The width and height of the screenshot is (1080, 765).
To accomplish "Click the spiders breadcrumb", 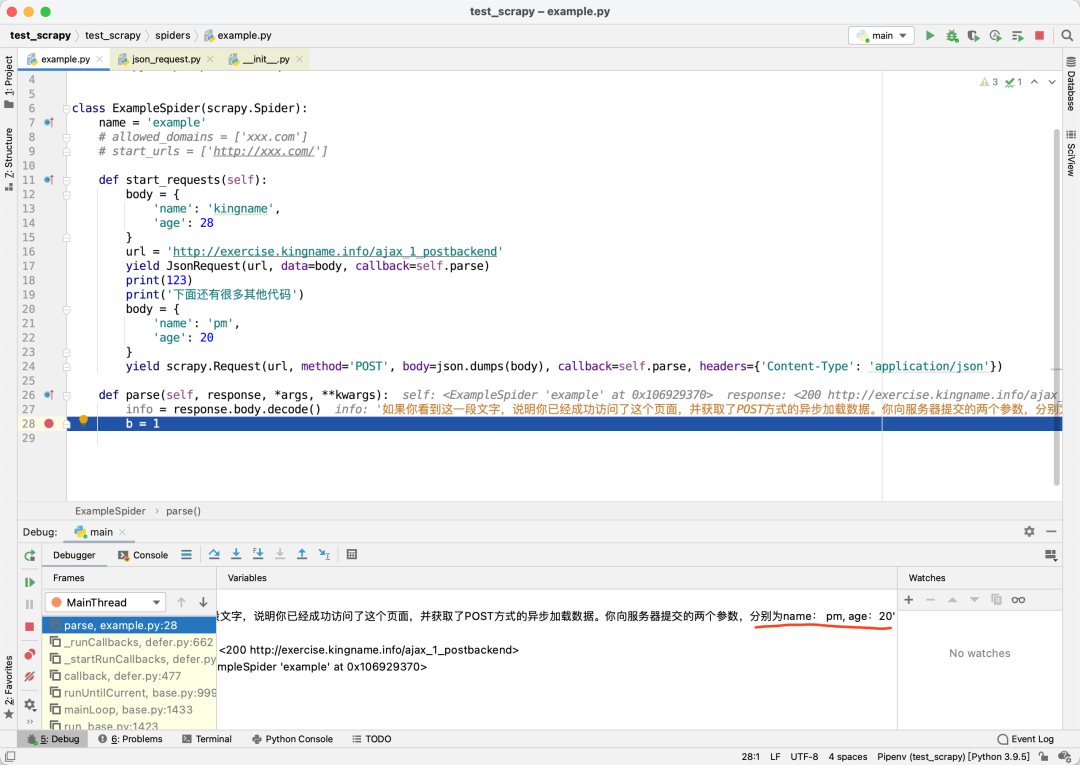I will click(x=172, y=35).
